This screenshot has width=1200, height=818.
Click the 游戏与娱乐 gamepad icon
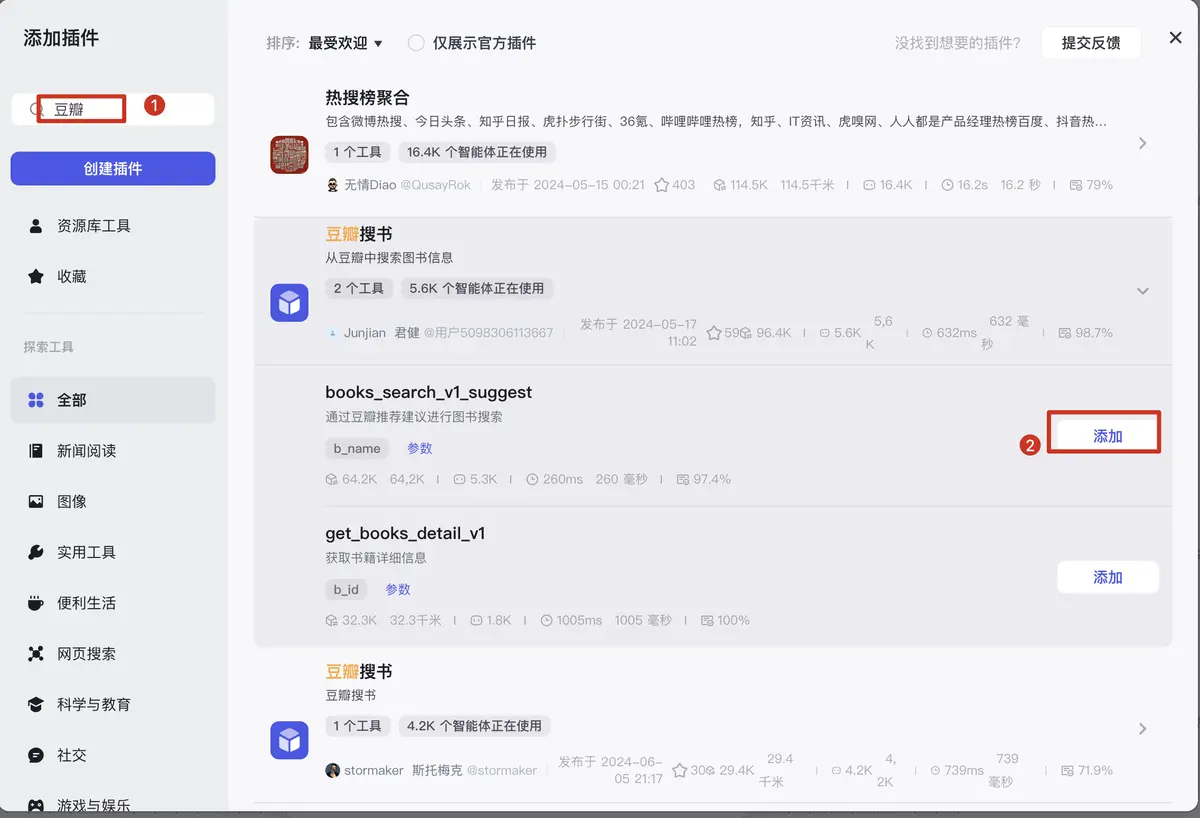(x=36, y=805)
